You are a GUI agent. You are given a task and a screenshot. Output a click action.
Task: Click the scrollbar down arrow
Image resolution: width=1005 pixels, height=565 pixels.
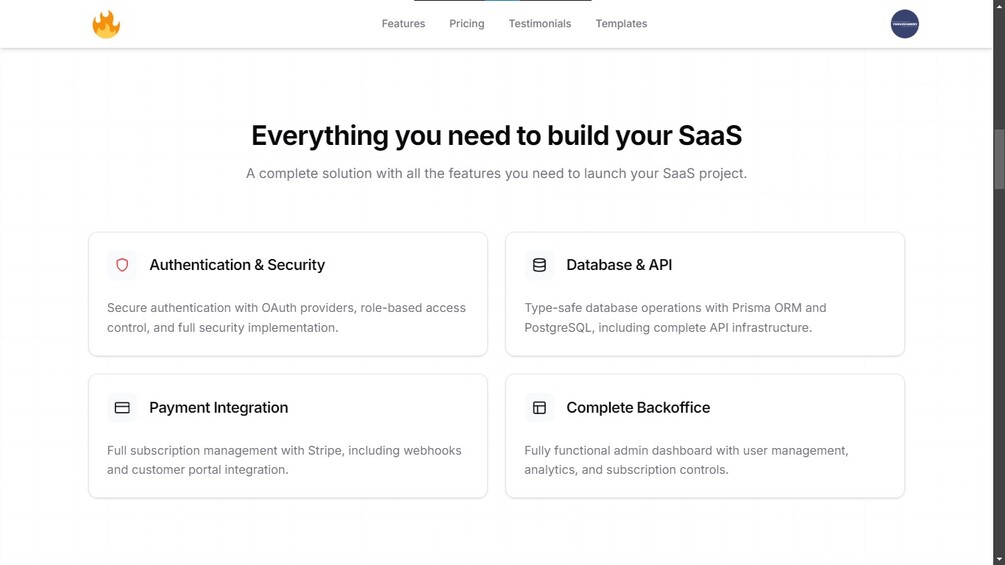point(998,559)
